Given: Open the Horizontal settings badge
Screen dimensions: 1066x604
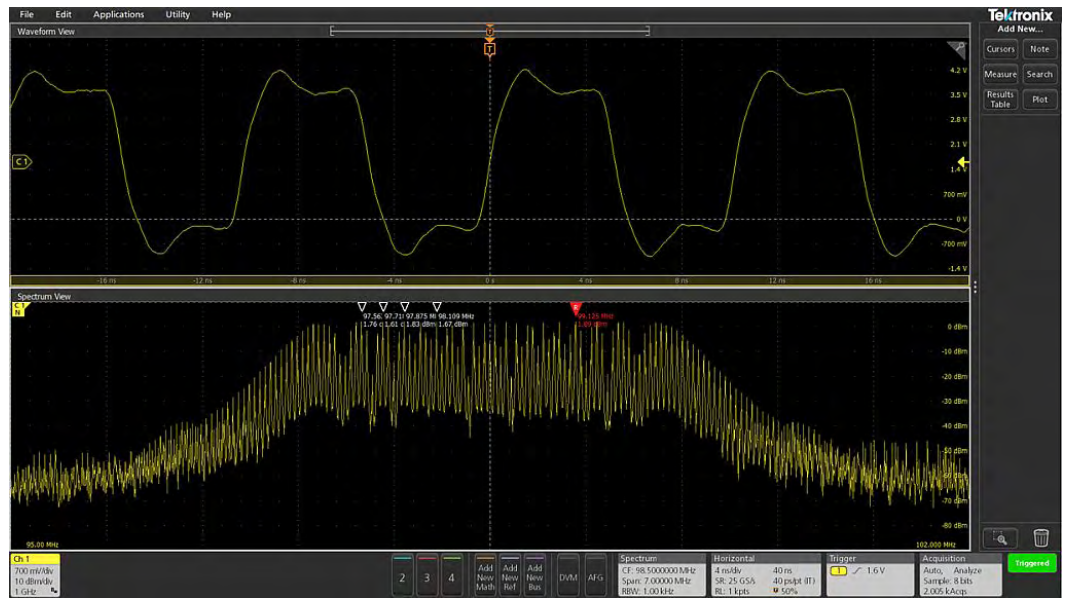Looking at the screenshot, I should (x=765, y=575).
